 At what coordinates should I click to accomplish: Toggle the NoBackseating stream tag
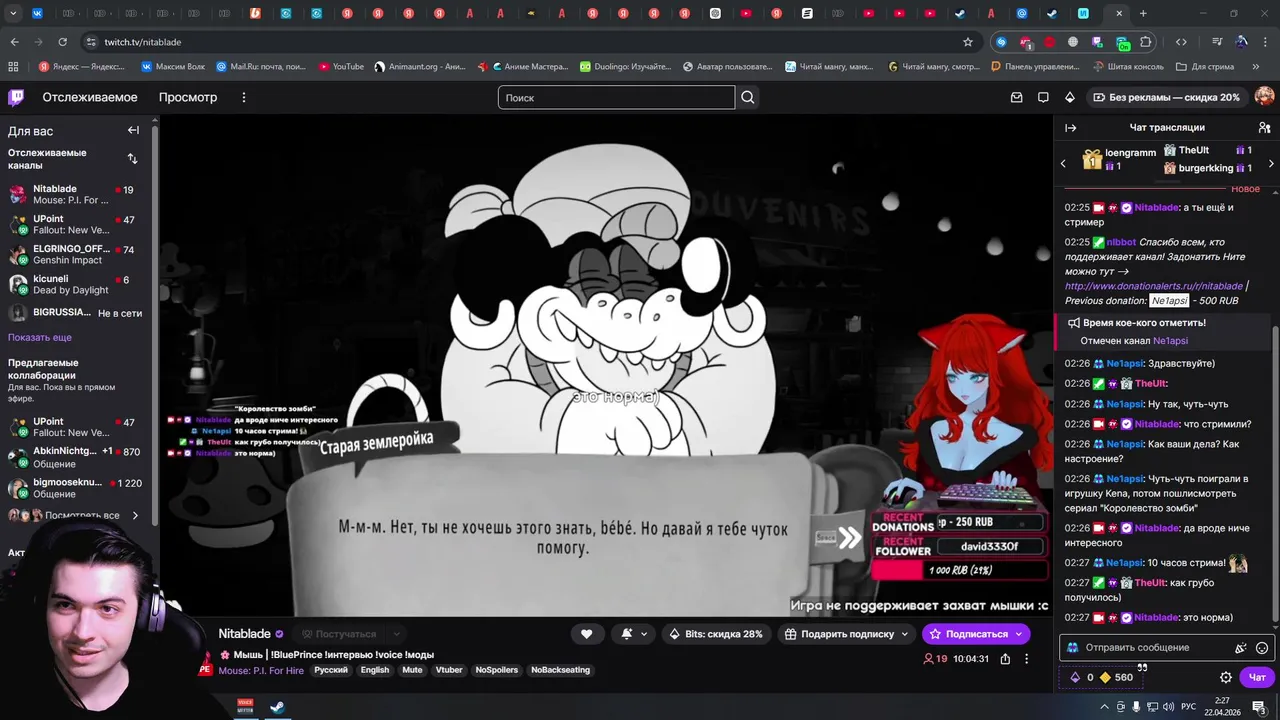click(x=560, y=670)
